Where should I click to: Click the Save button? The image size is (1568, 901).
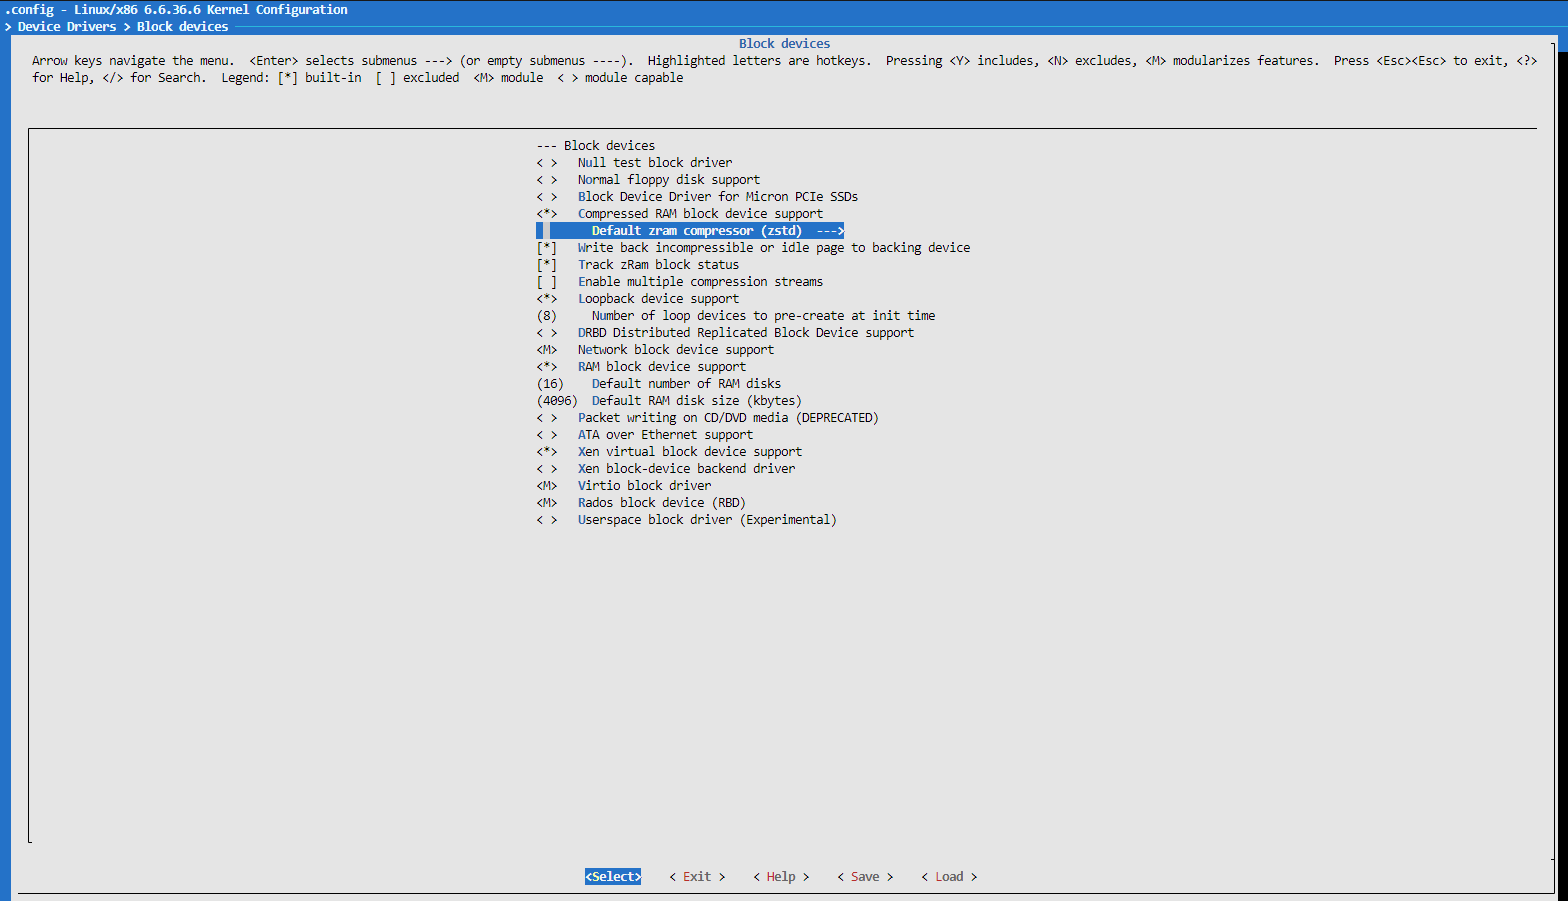coord(865,877)
